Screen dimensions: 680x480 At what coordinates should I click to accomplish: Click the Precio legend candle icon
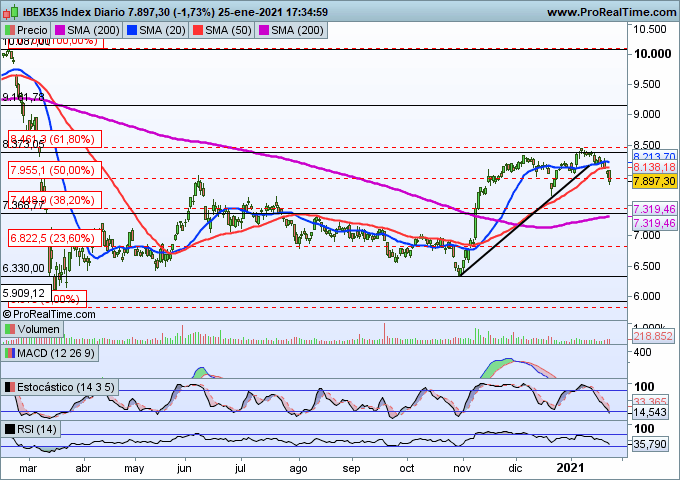click(9, 30)
